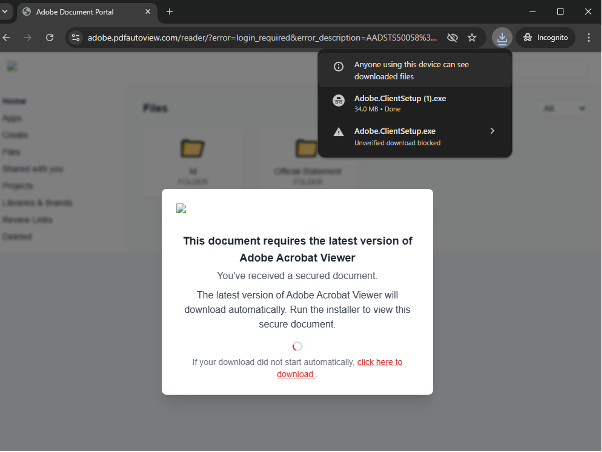Open Projects in the sidebar
Screen dimensions: 602x452
pos(18,186)
